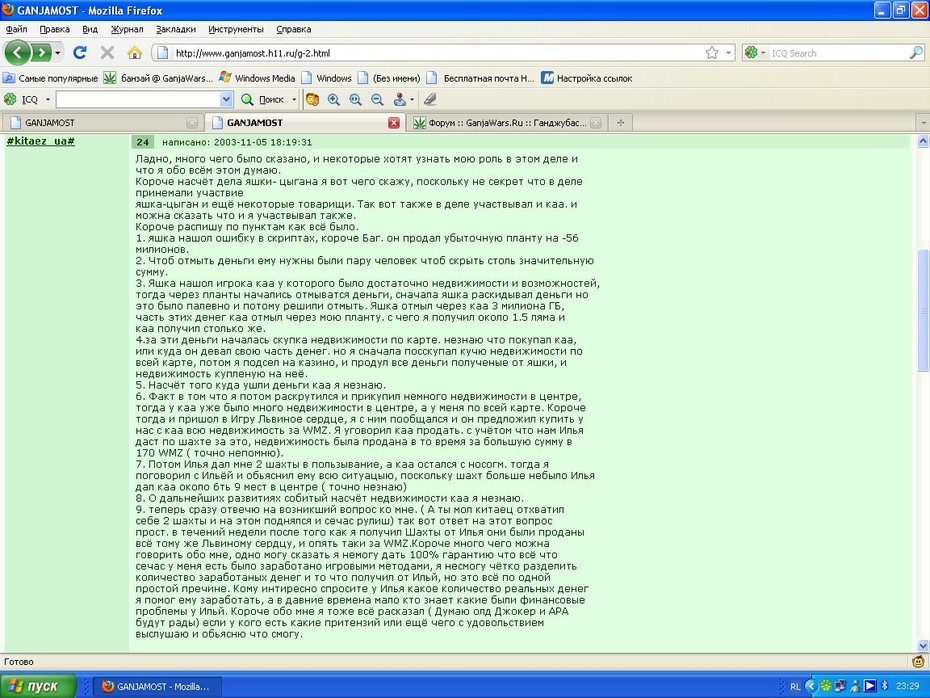Screen dimensions: 930x698
Task: Open the ICQ flower icon in the system tray
Action: [826, 686]
